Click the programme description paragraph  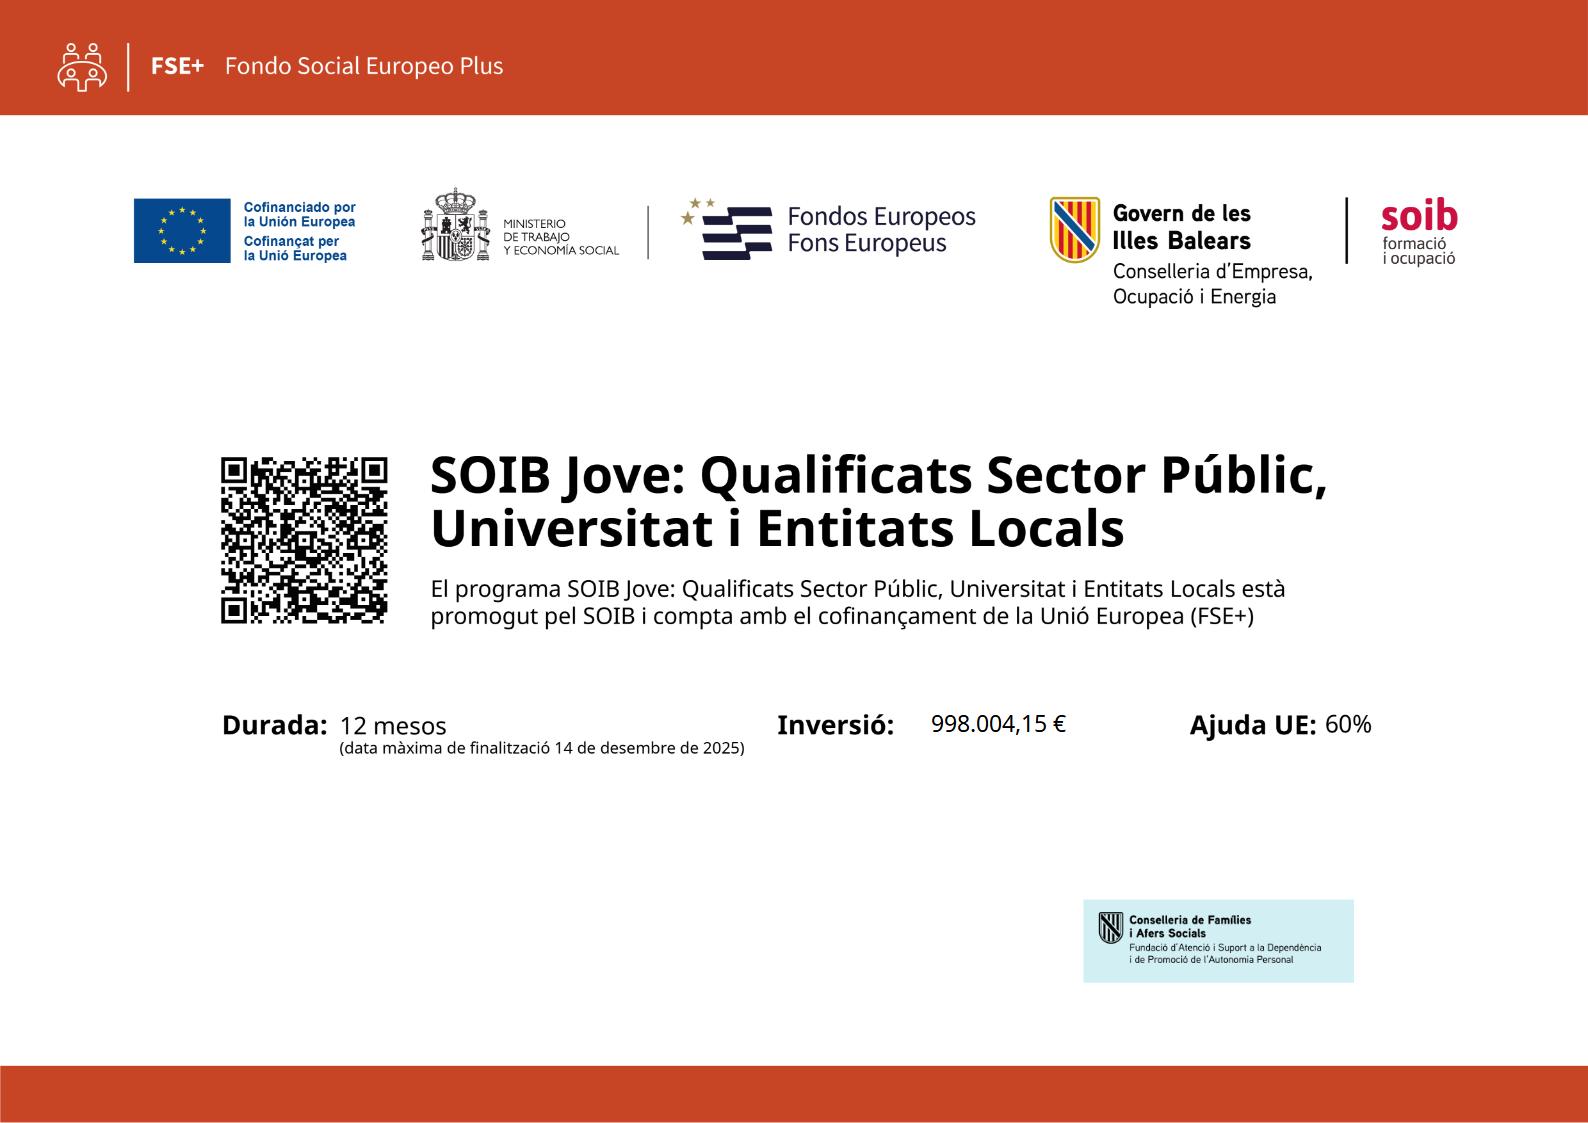click(x=857, y=602)
